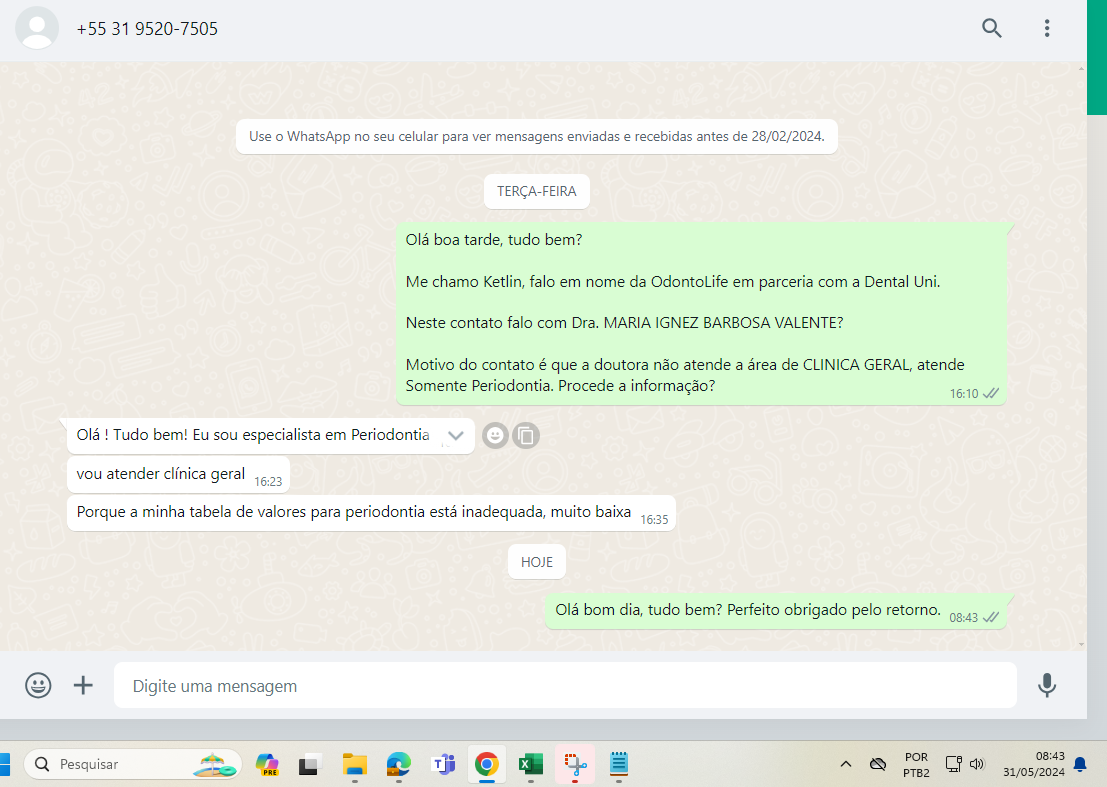
Task: Open Task View in the taskbar
Action: coord(309,764)
